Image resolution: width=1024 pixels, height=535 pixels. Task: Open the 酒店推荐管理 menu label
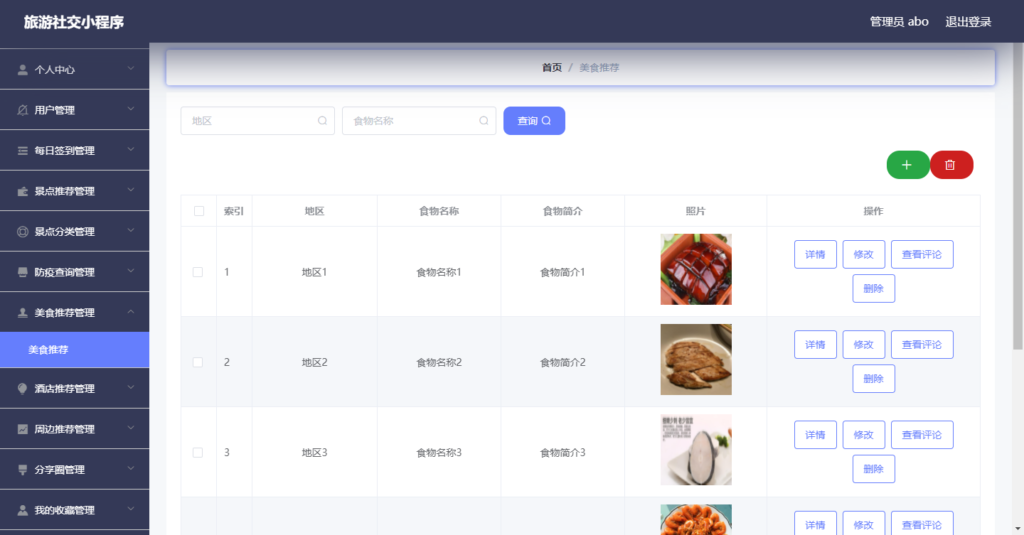(x=65, y=389)
